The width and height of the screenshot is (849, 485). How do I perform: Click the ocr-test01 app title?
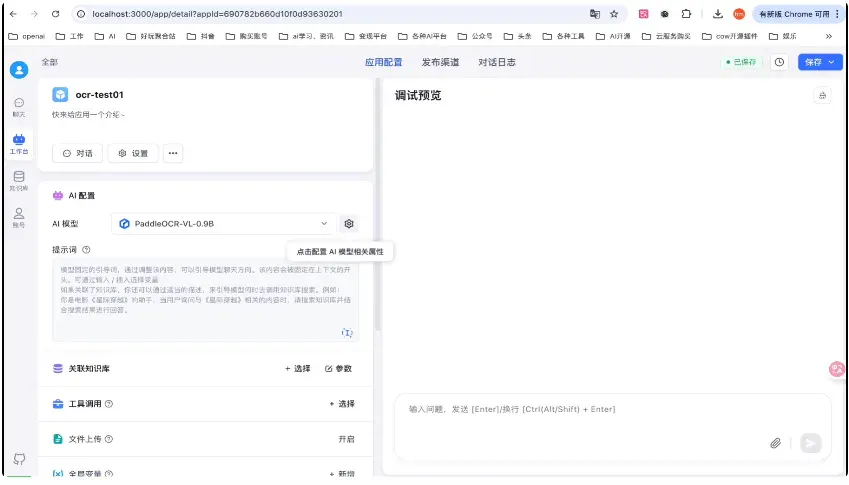point(100,95)
